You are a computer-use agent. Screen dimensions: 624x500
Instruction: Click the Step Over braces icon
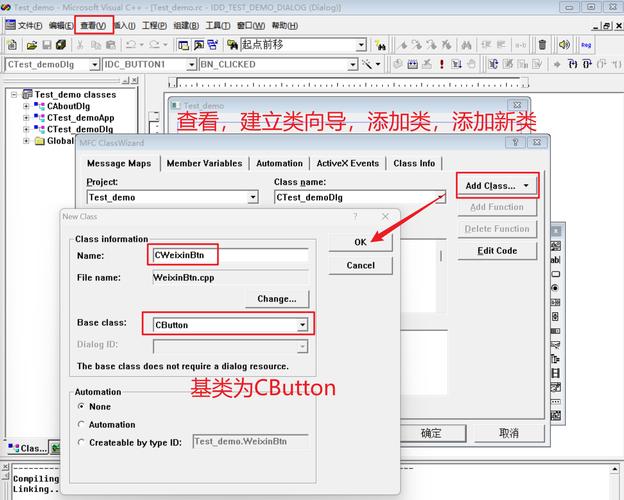click(x=587, y=64)
